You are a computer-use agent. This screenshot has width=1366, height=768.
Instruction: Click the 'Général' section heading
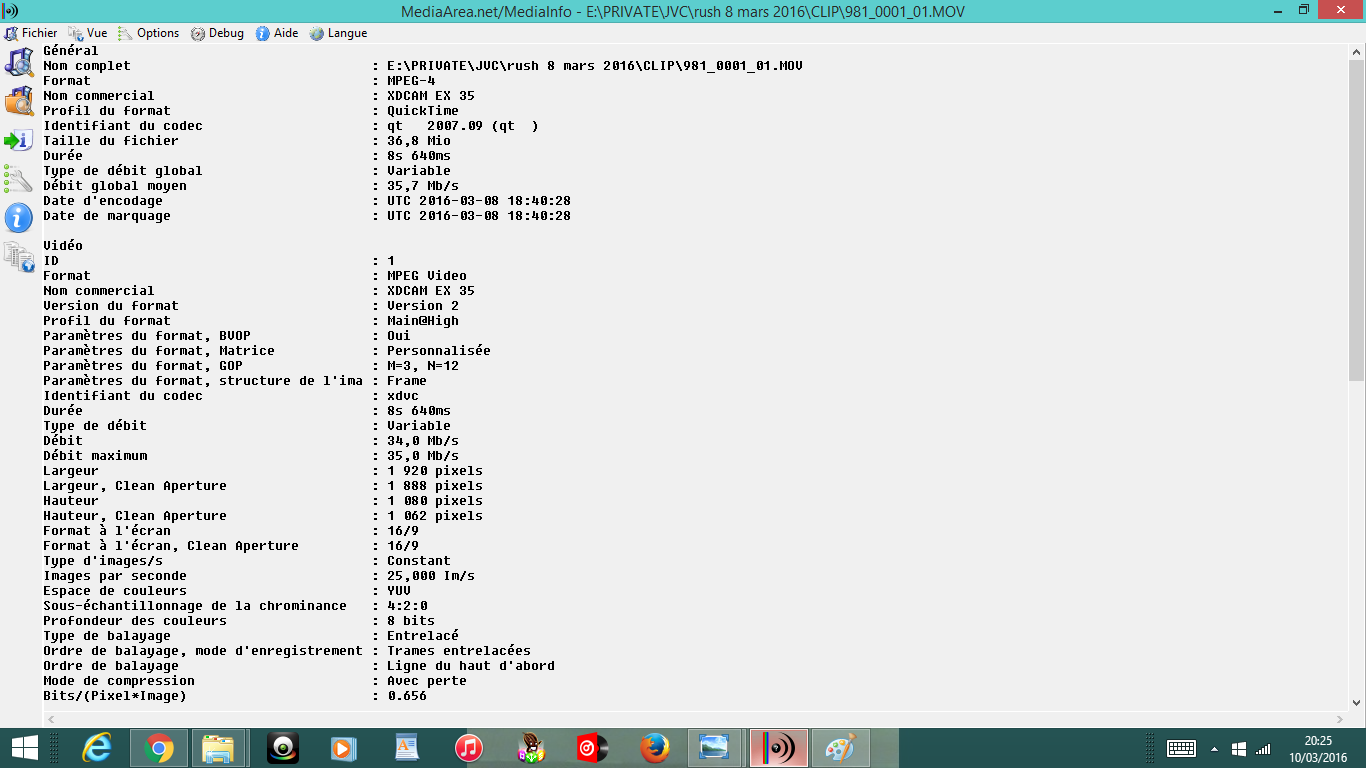pos(71,51)
